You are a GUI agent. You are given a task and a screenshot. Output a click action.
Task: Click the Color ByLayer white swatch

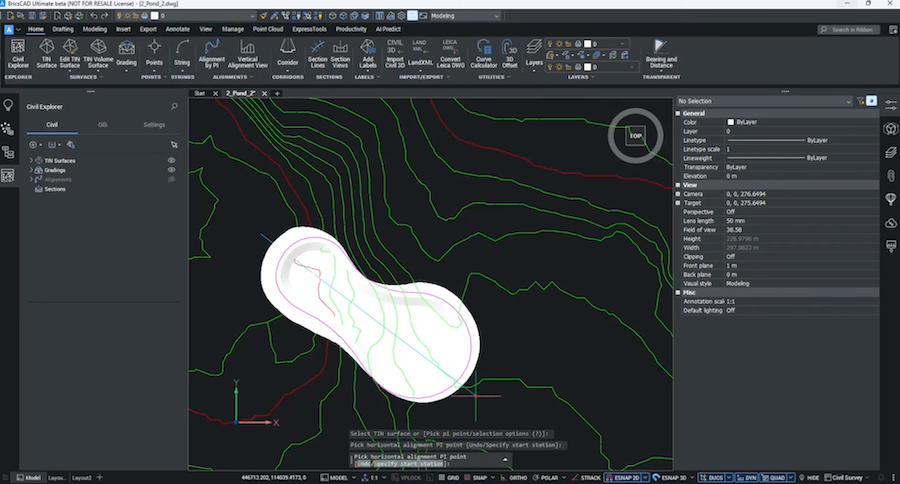(731, 122)
